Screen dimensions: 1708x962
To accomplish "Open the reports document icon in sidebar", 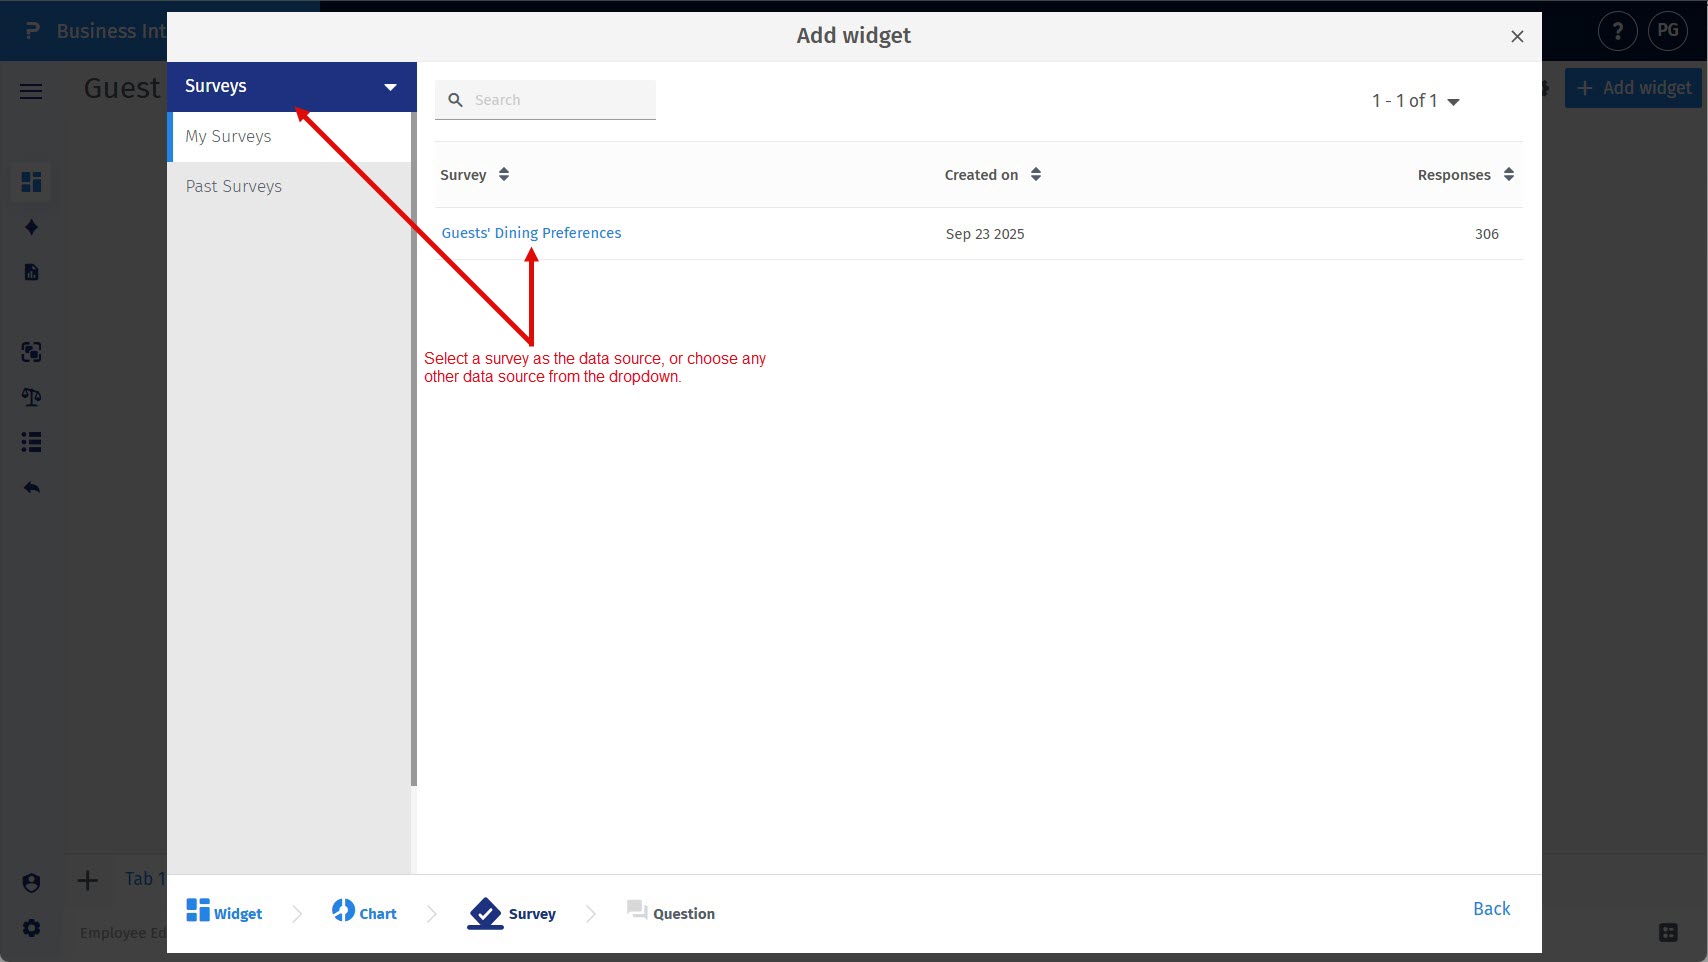I will [31, 272].
